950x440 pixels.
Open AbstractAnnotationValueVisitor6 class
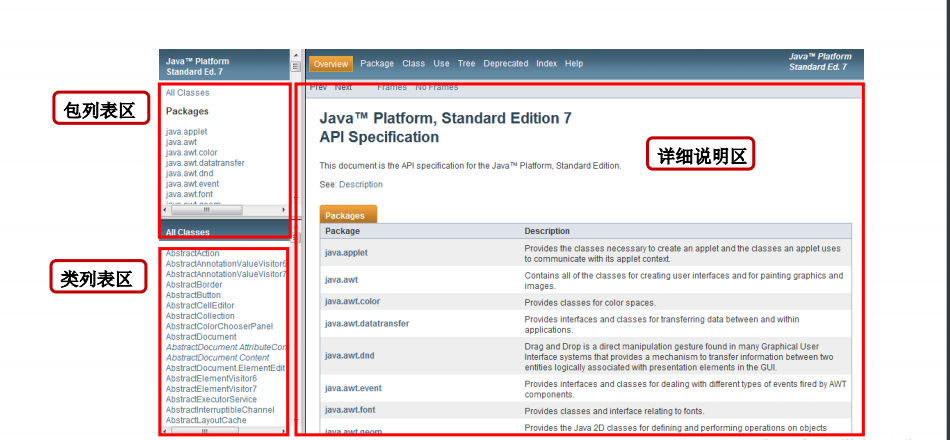point(226,264)
